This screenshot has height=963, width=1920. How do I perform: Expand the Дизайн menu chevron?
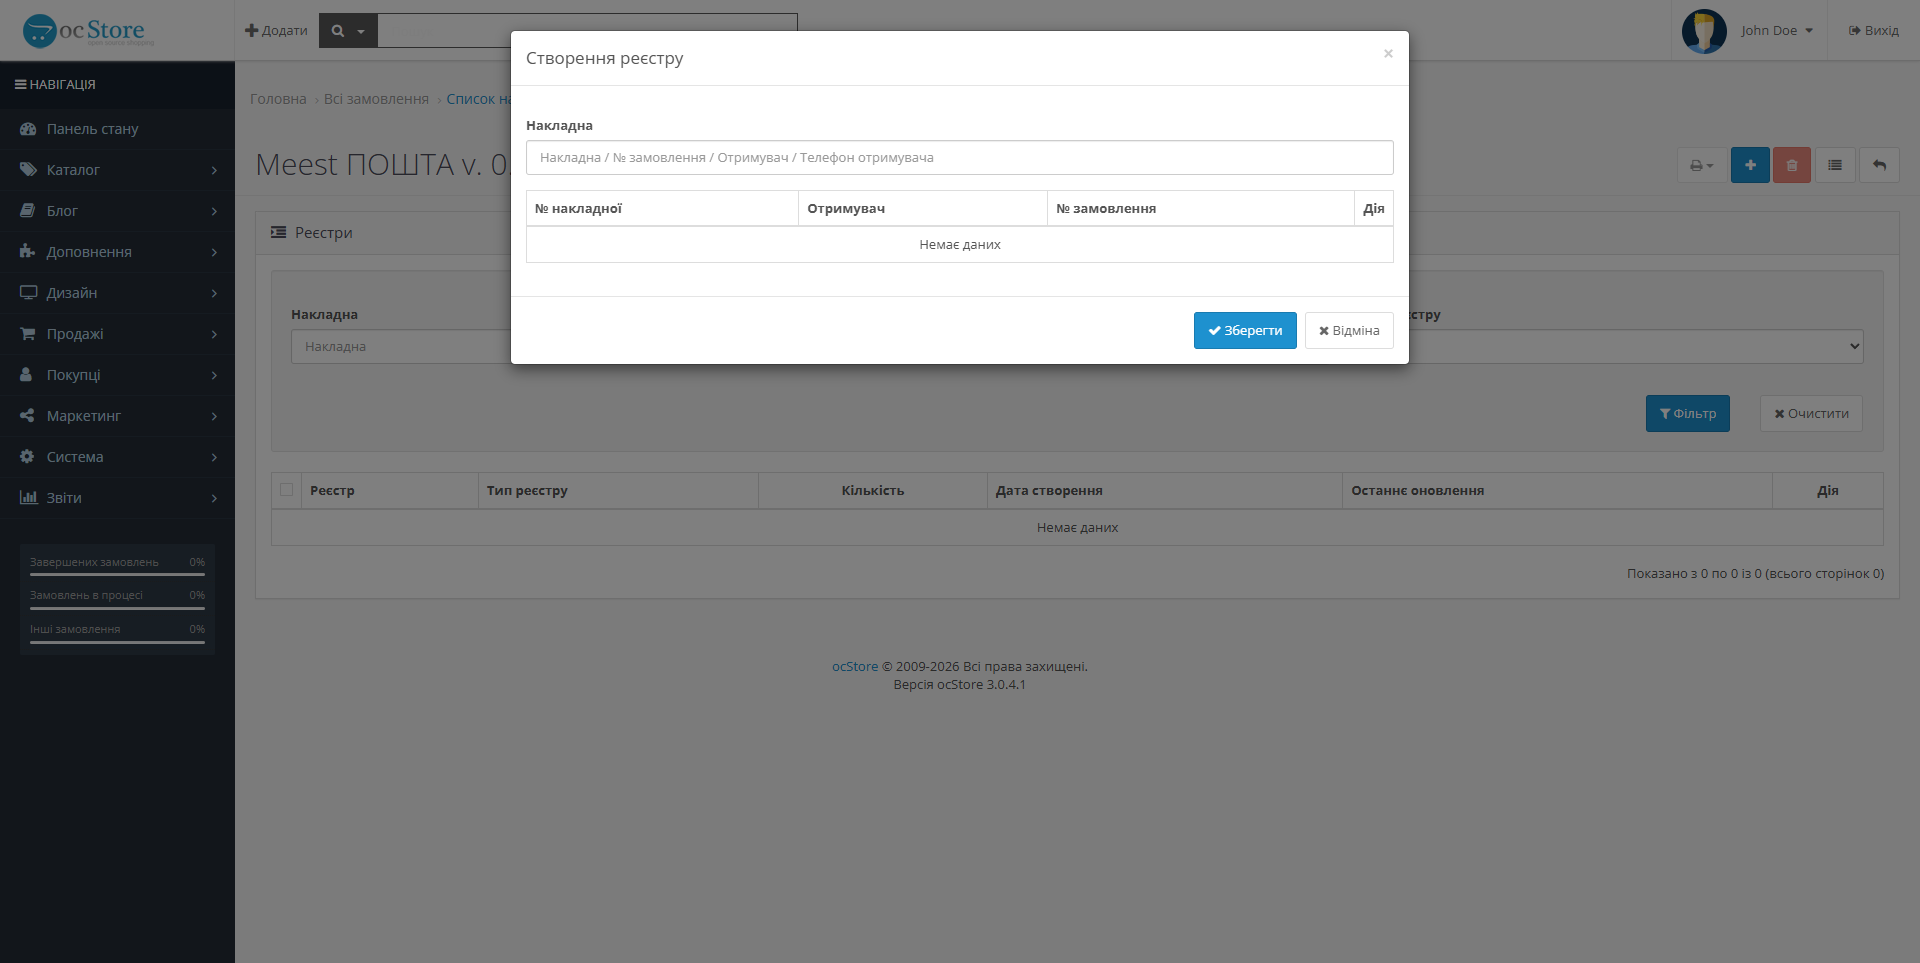click(x=214, y=294)
